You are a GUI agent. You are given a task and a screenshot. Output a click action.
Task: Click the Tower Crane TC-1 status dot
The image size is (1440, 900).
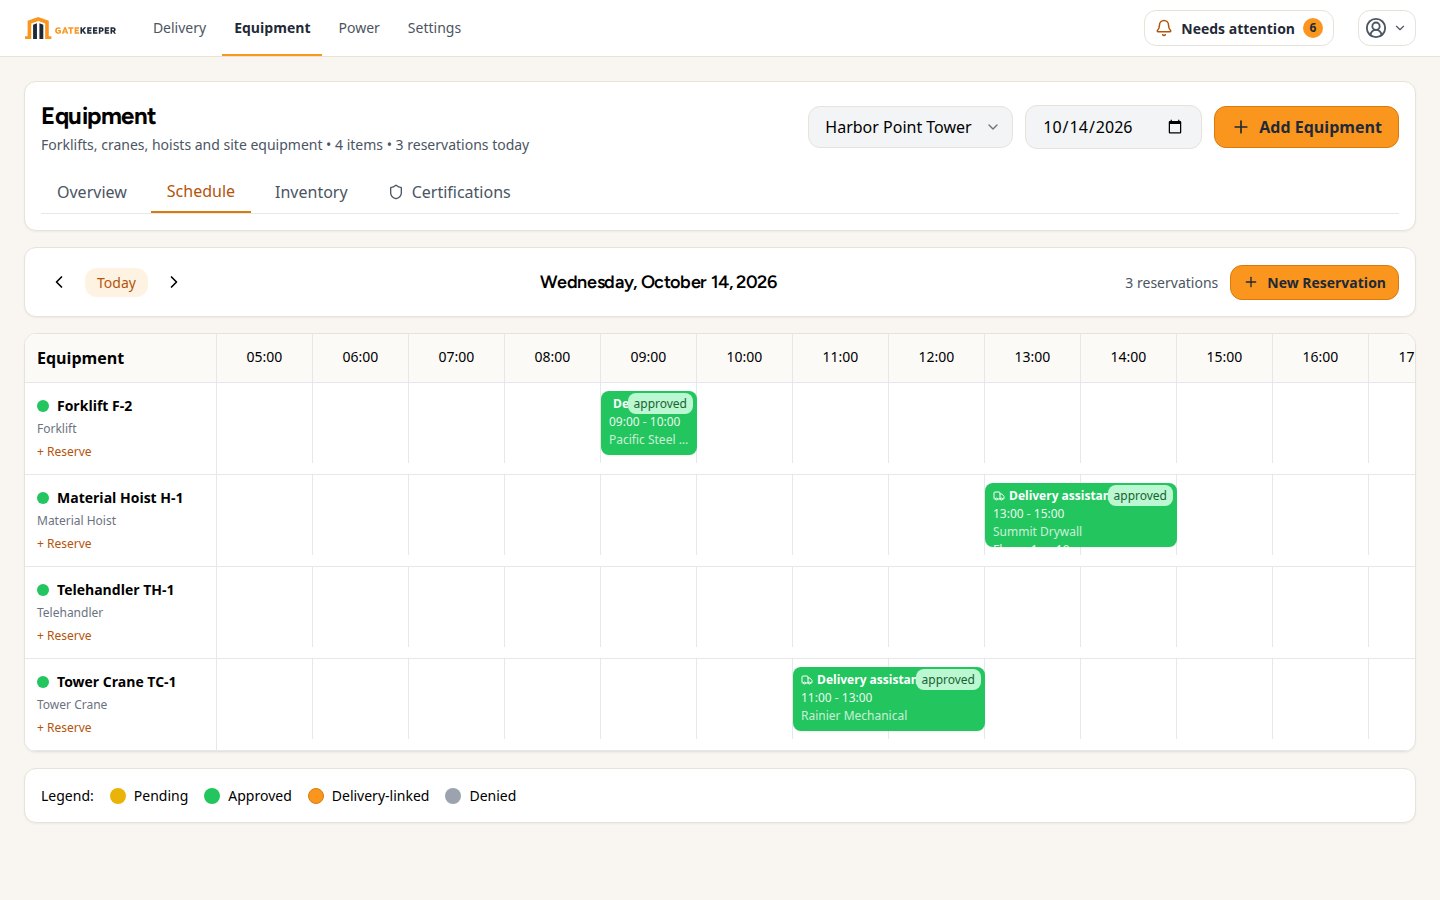pyautogui.click(x=43, y=682)
